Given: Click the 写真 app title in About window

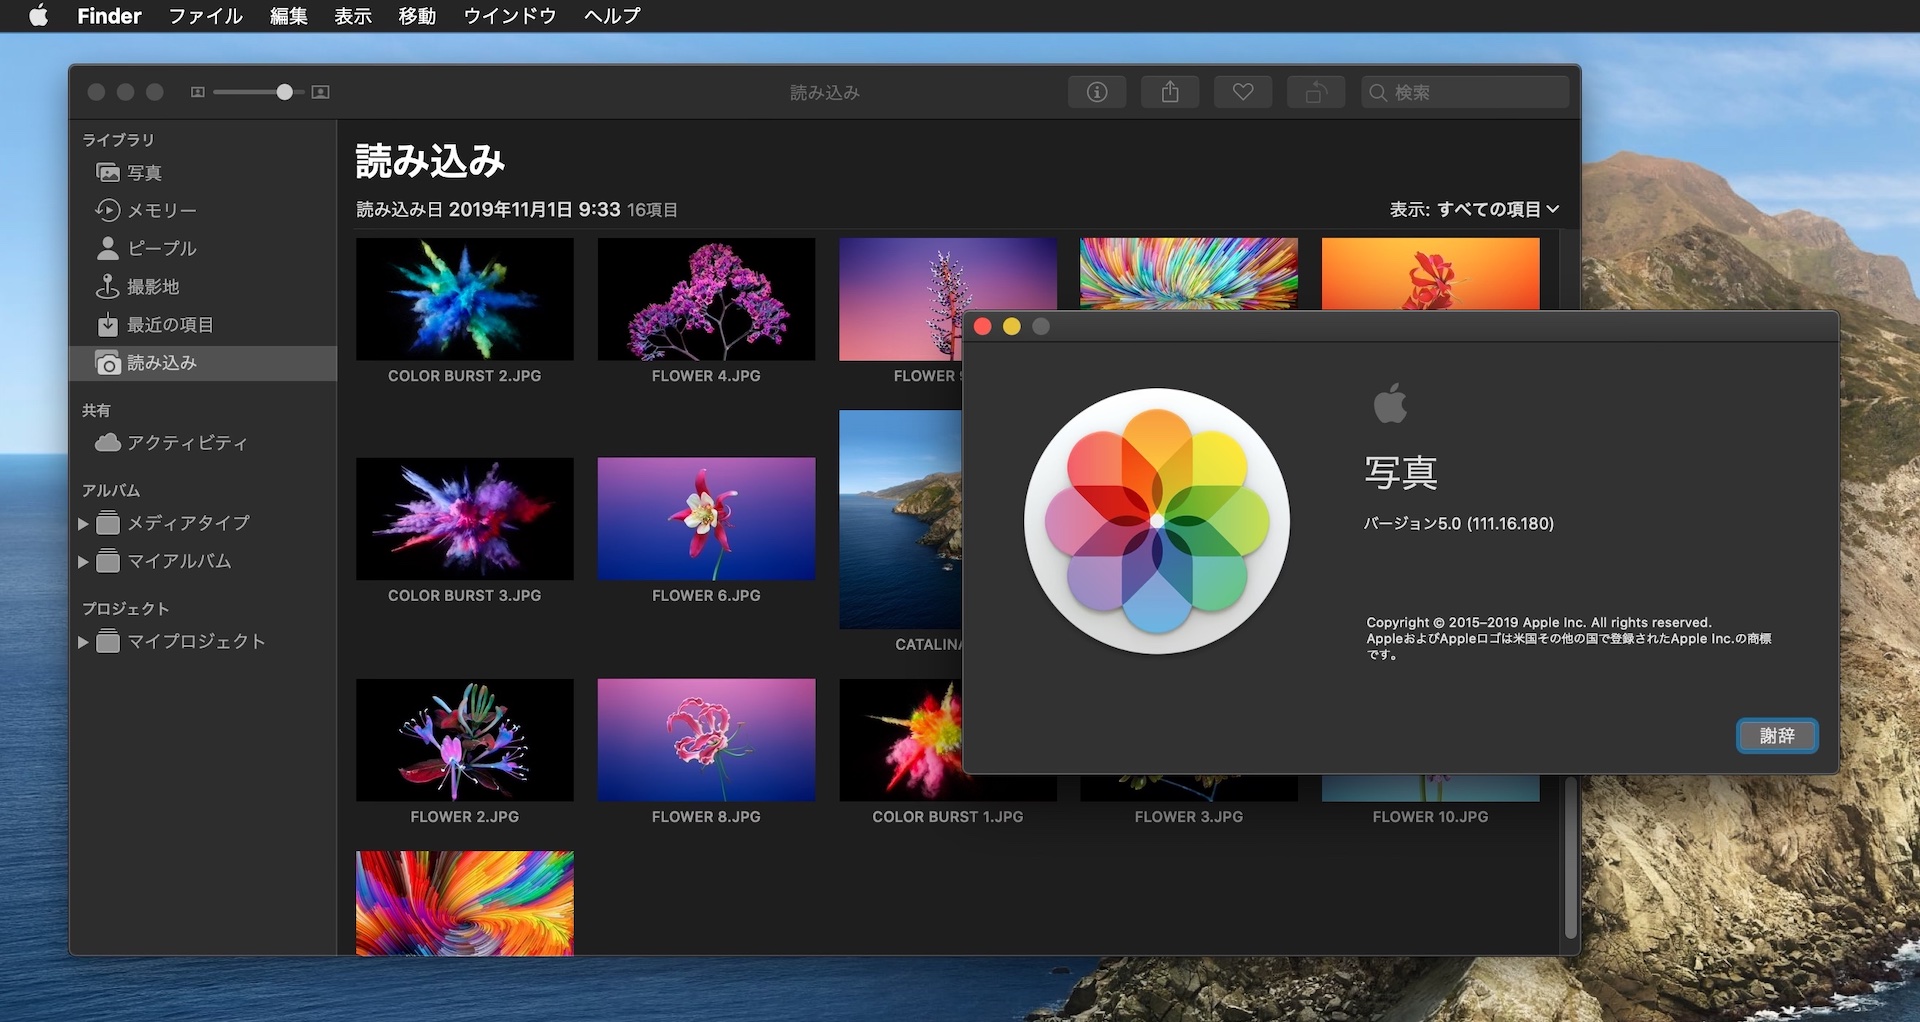Looking at the screenshot, I should tap(1401, 472).
